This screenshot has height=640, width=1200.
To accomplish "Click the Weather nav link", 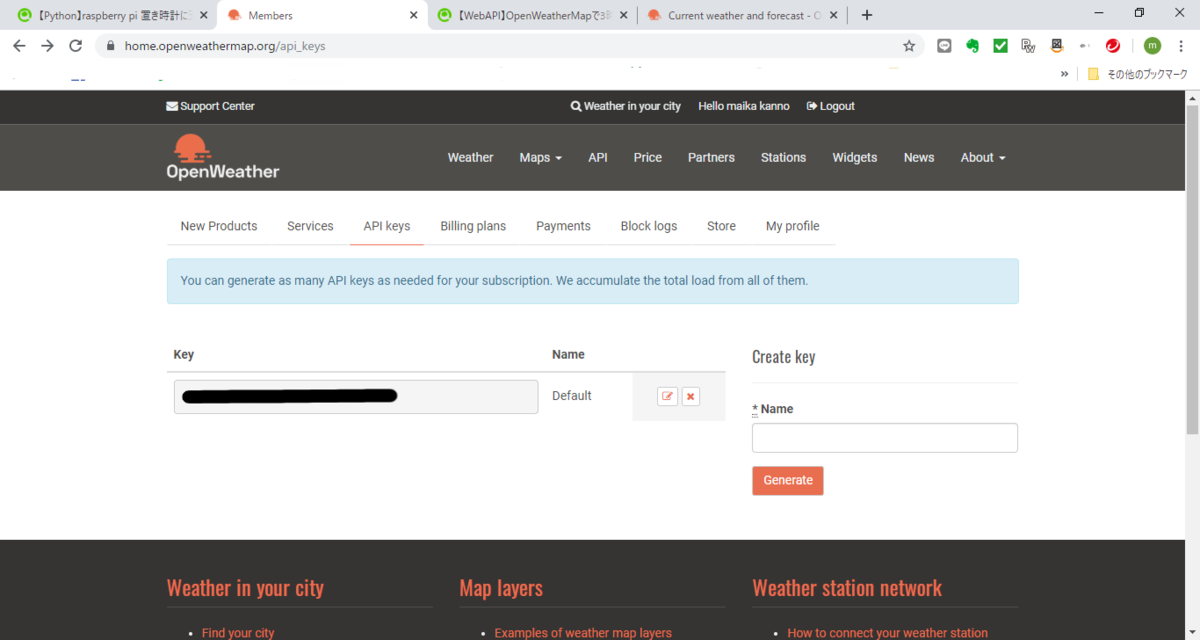I will [470, 157].
